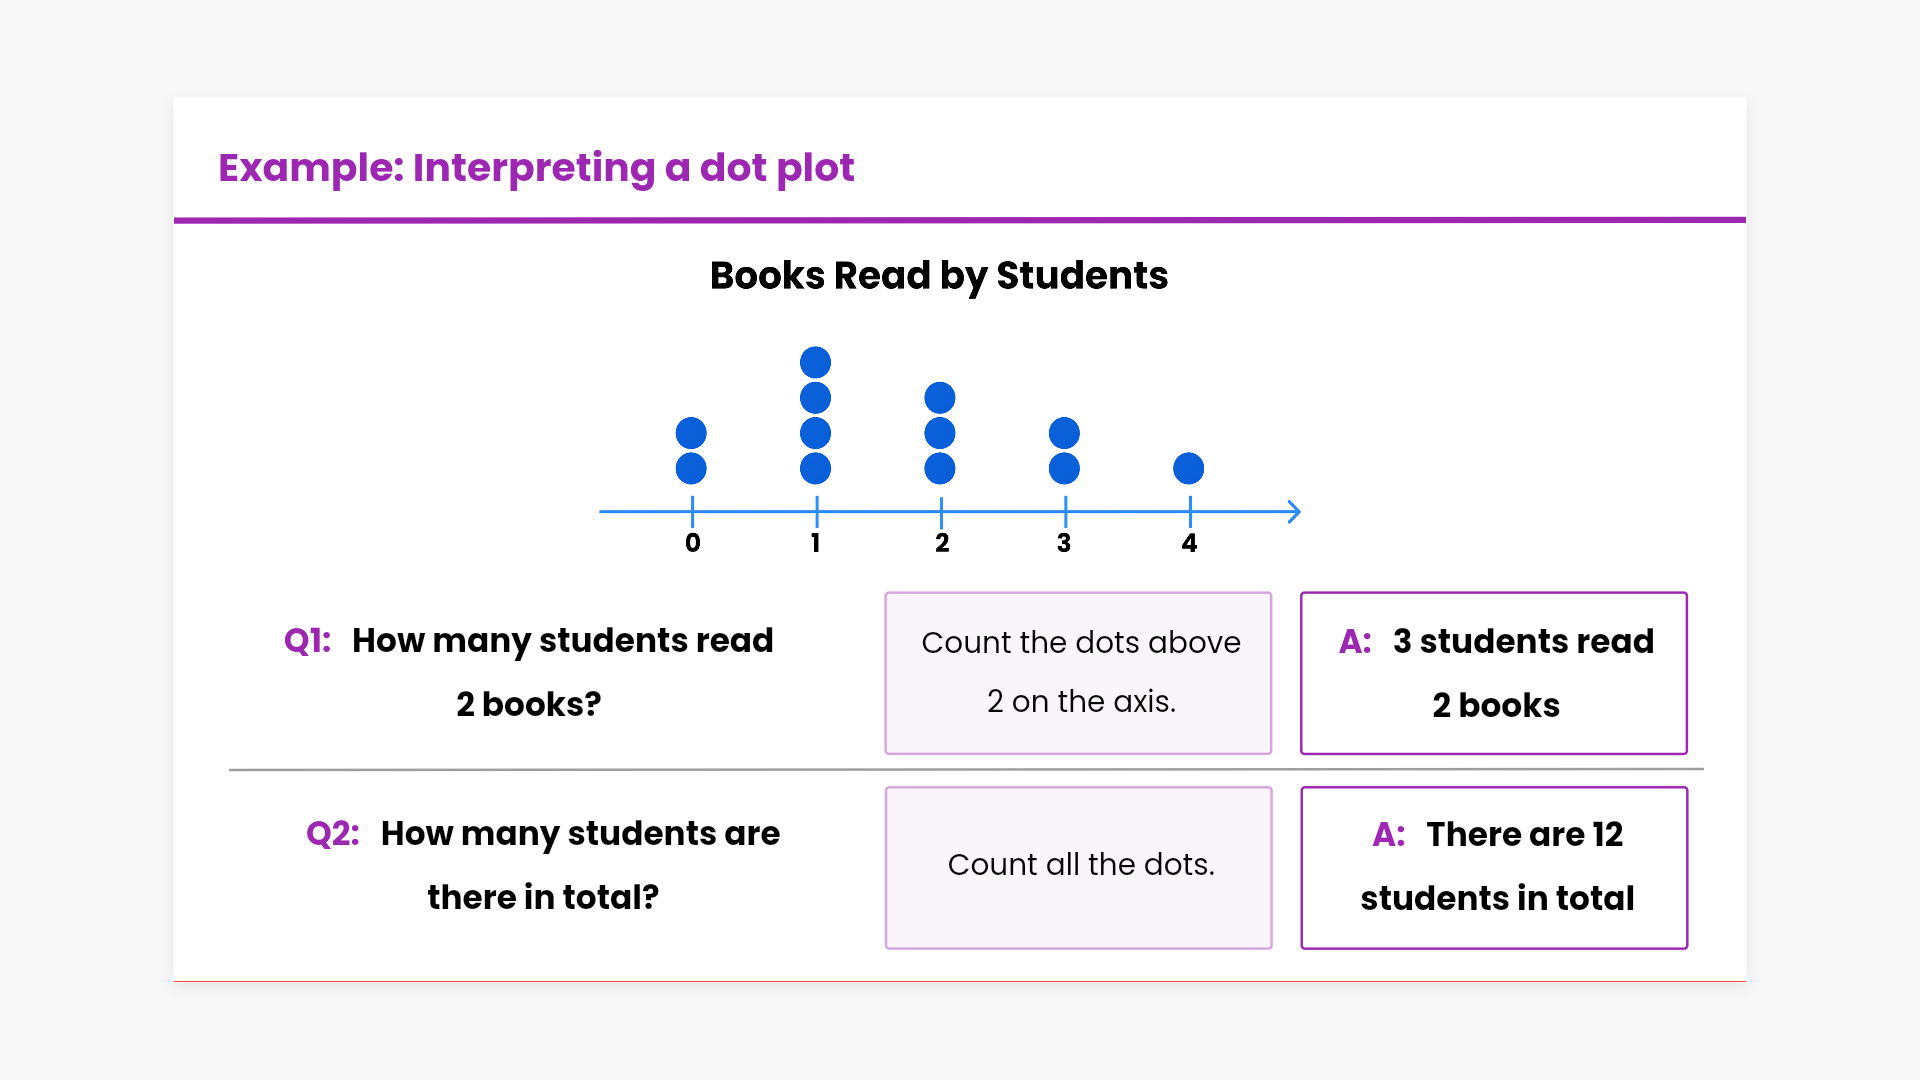
Task: Click the 'Count the dots above 2' hint box
Action: tap(1078, 672)
